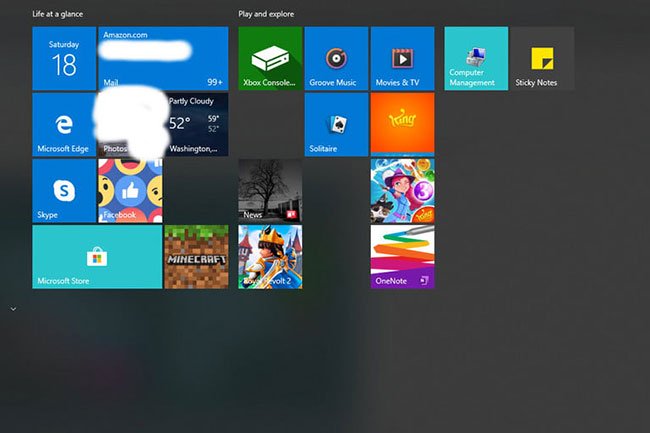This screenshot has height=433, width=650.
Task: Open the Mail tile showing 99+
Action: pos(163,58)
